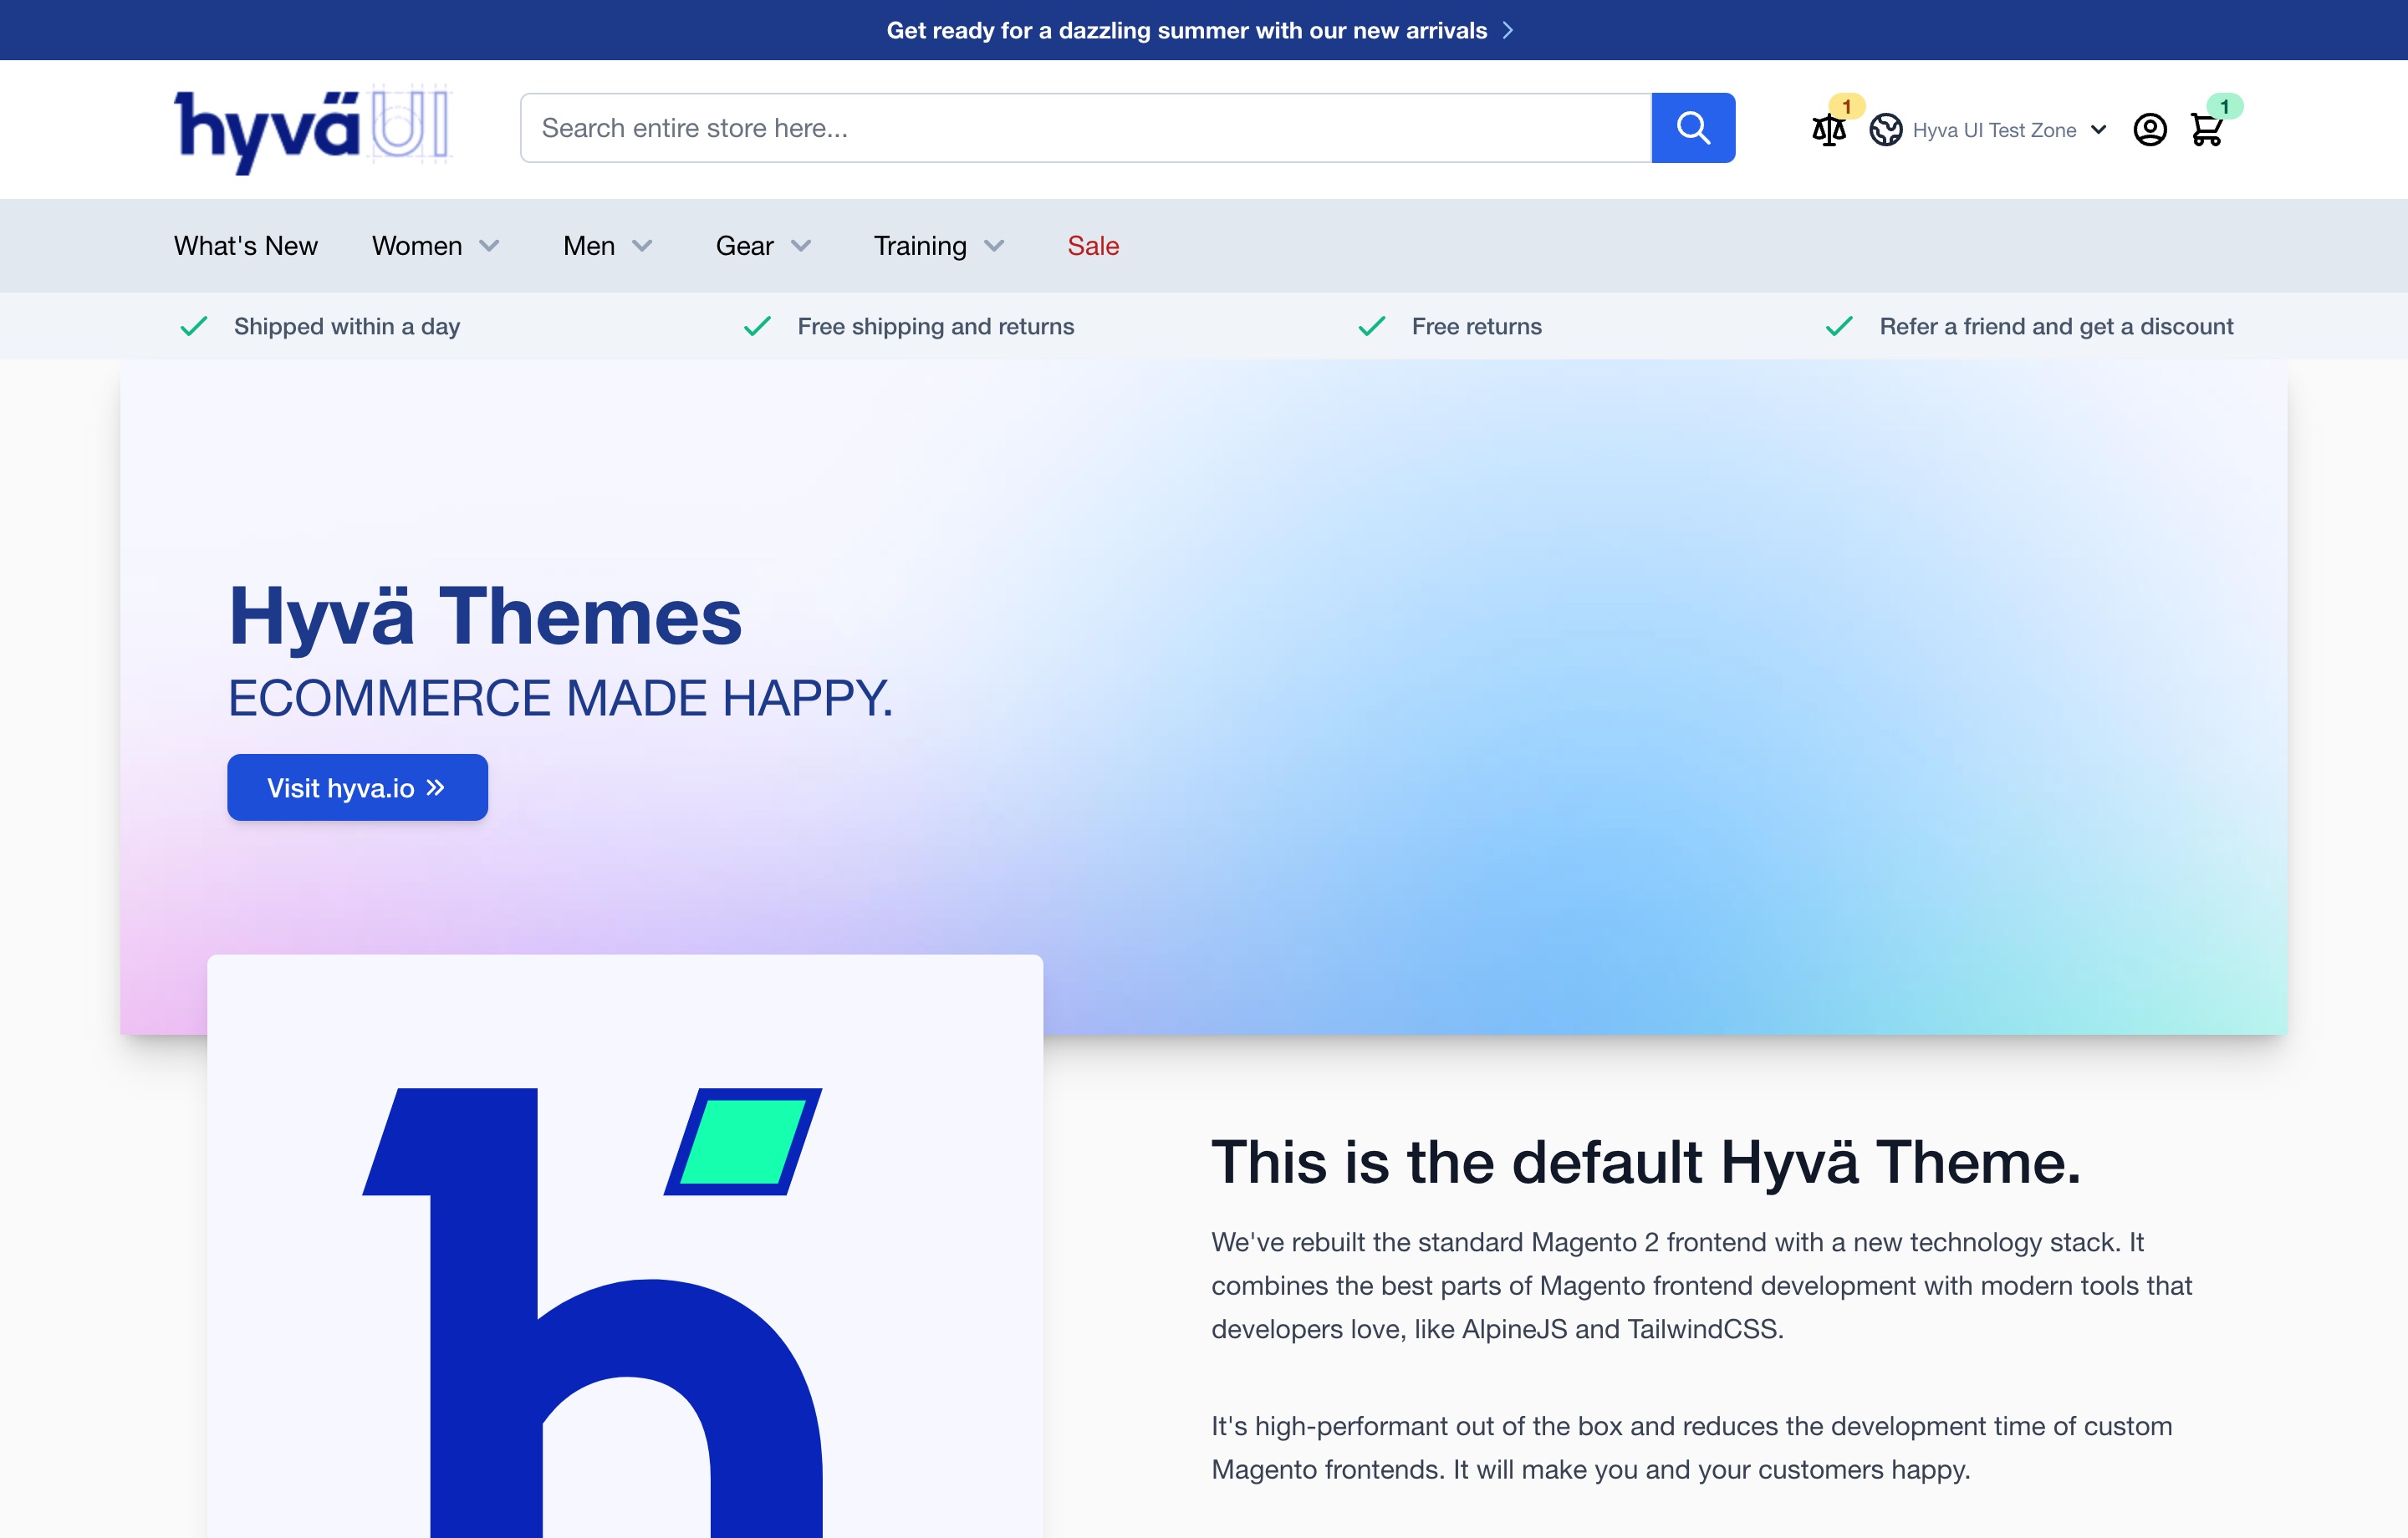Click the checkmark beside Free returns

(1372, 326)
